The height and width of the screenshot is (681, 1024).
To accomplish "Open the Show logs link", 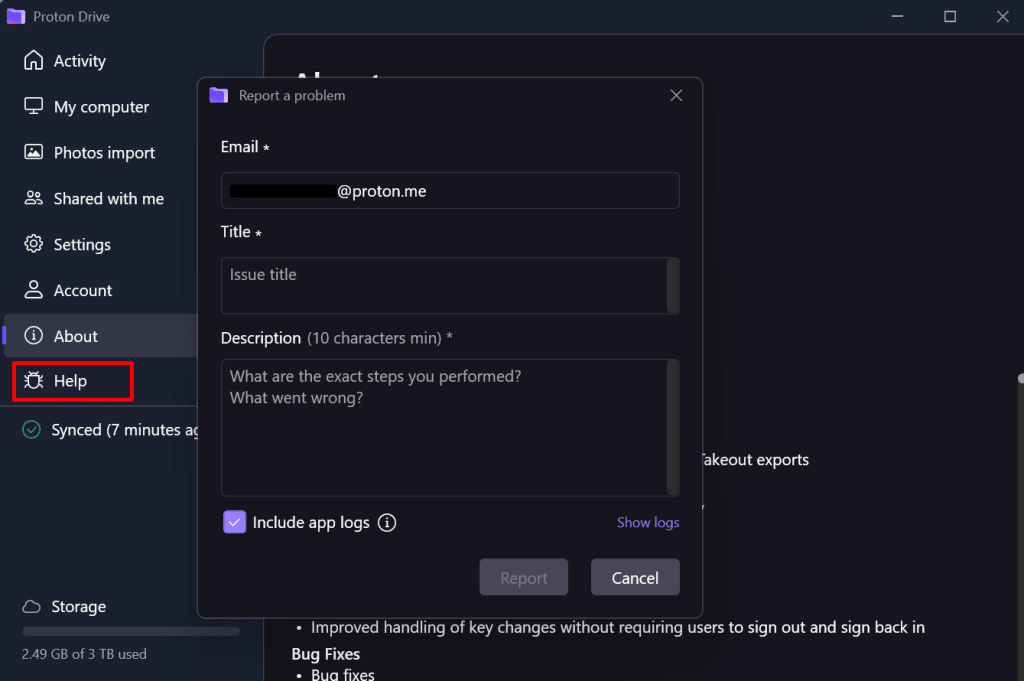I will click(x=648, y=522).
